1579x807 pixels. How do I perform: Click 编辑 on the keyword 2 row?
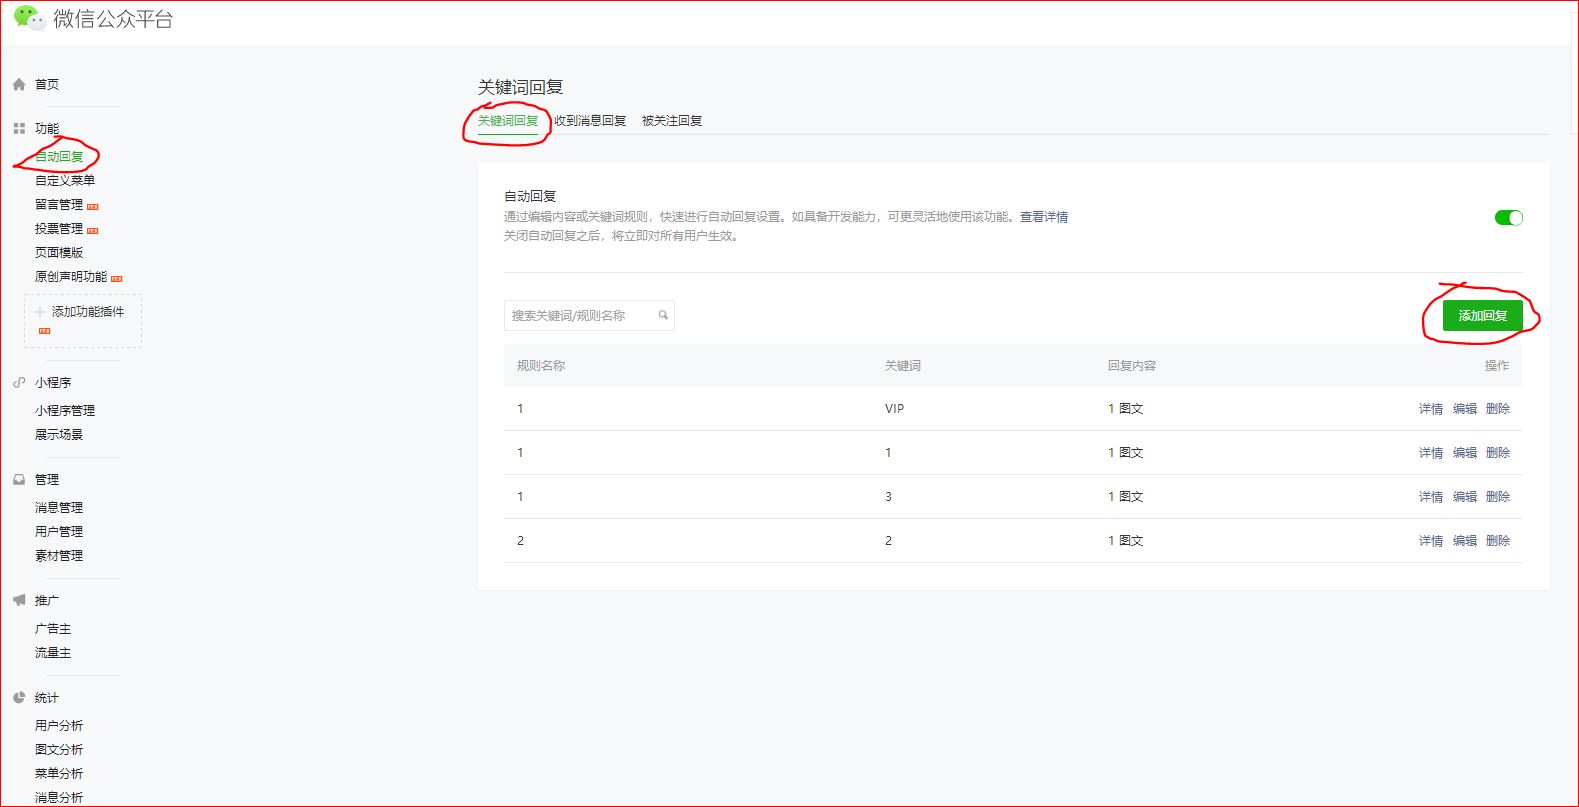(x=1465, y=541)
